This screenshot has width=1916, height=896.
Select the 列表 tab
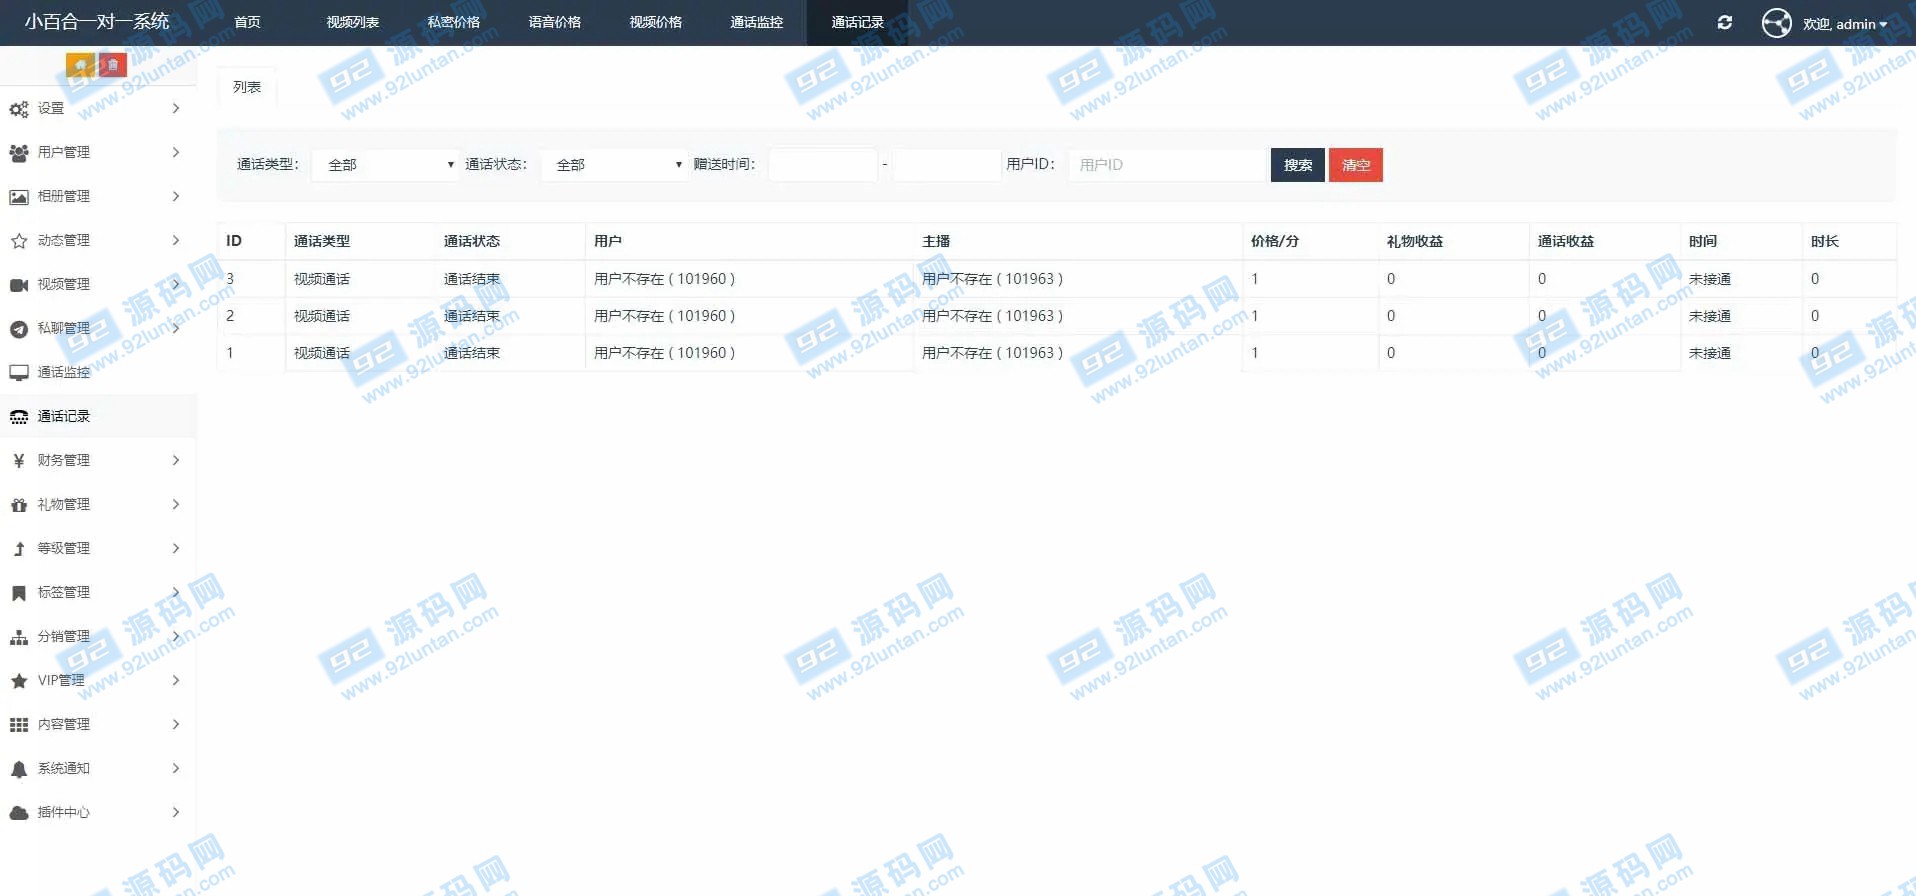[247, 87]
